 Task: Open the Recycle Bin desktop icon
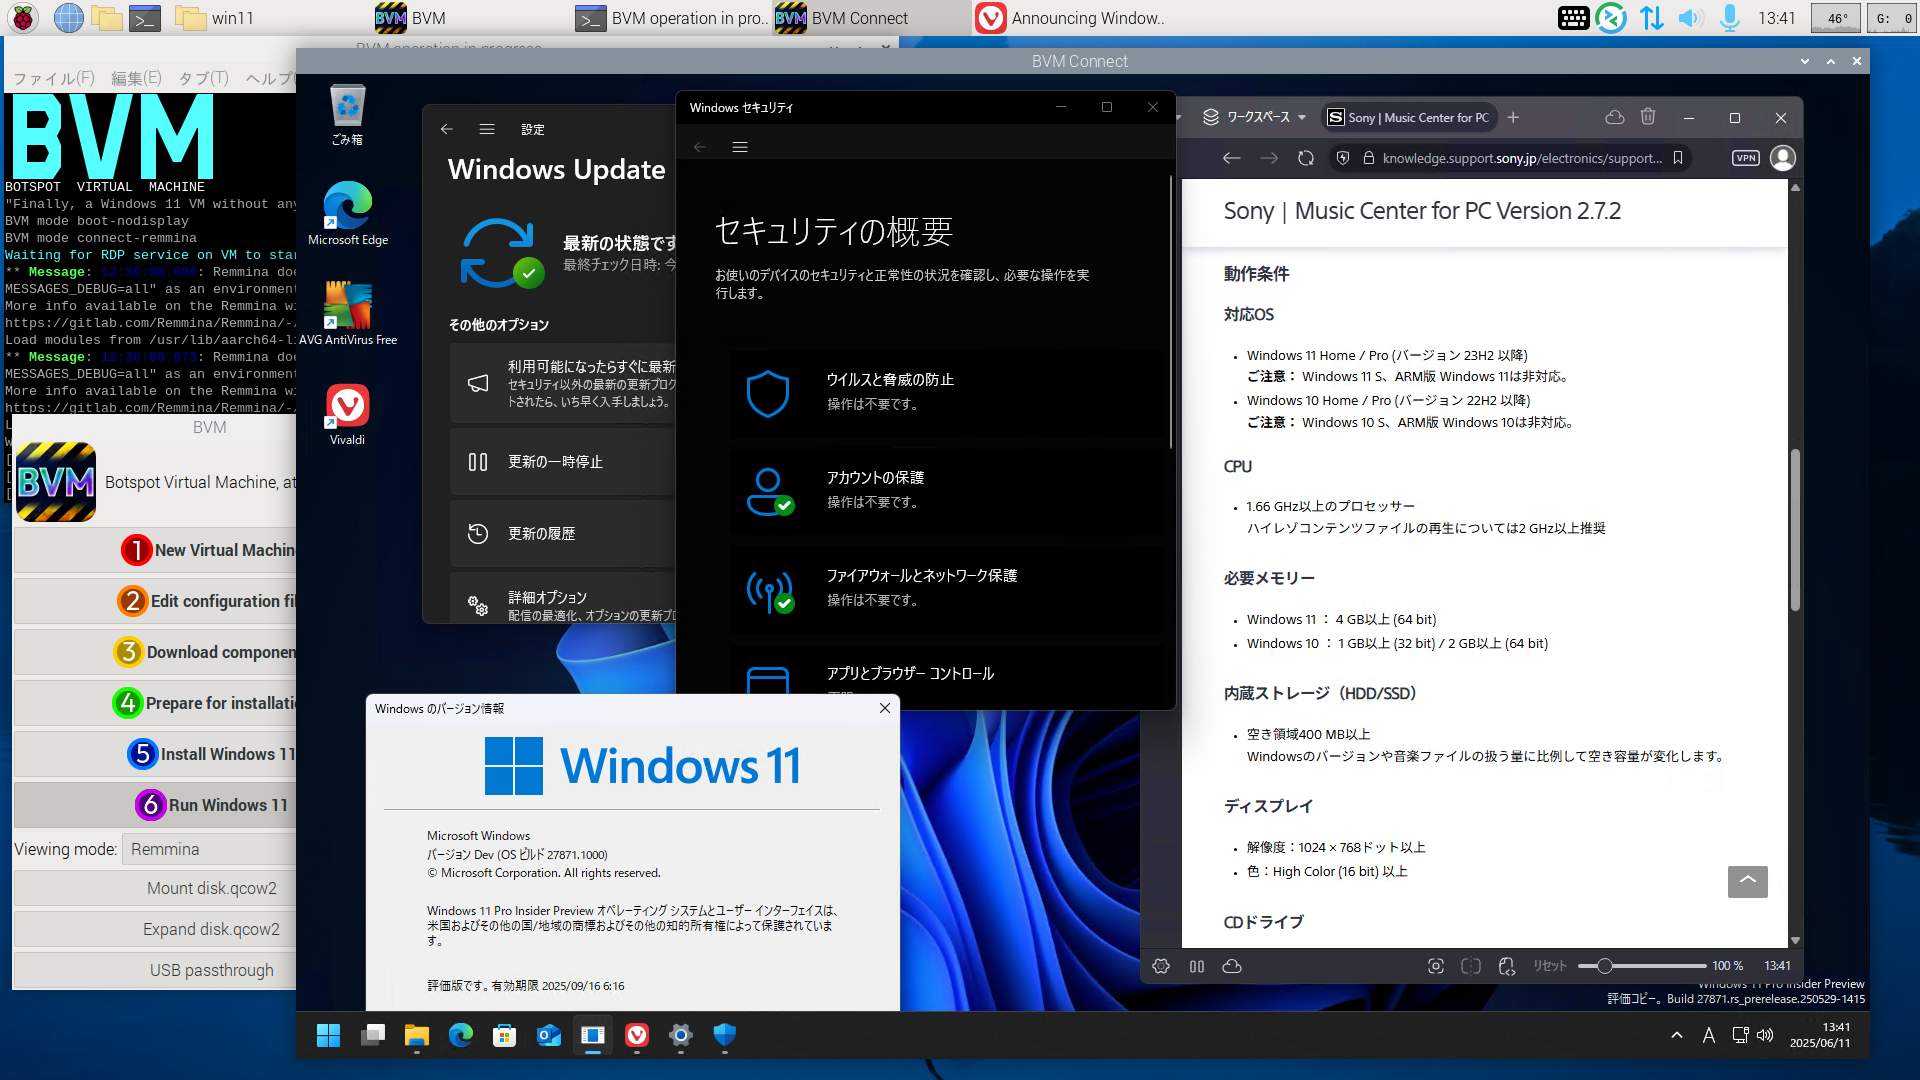tap(347, 115)
